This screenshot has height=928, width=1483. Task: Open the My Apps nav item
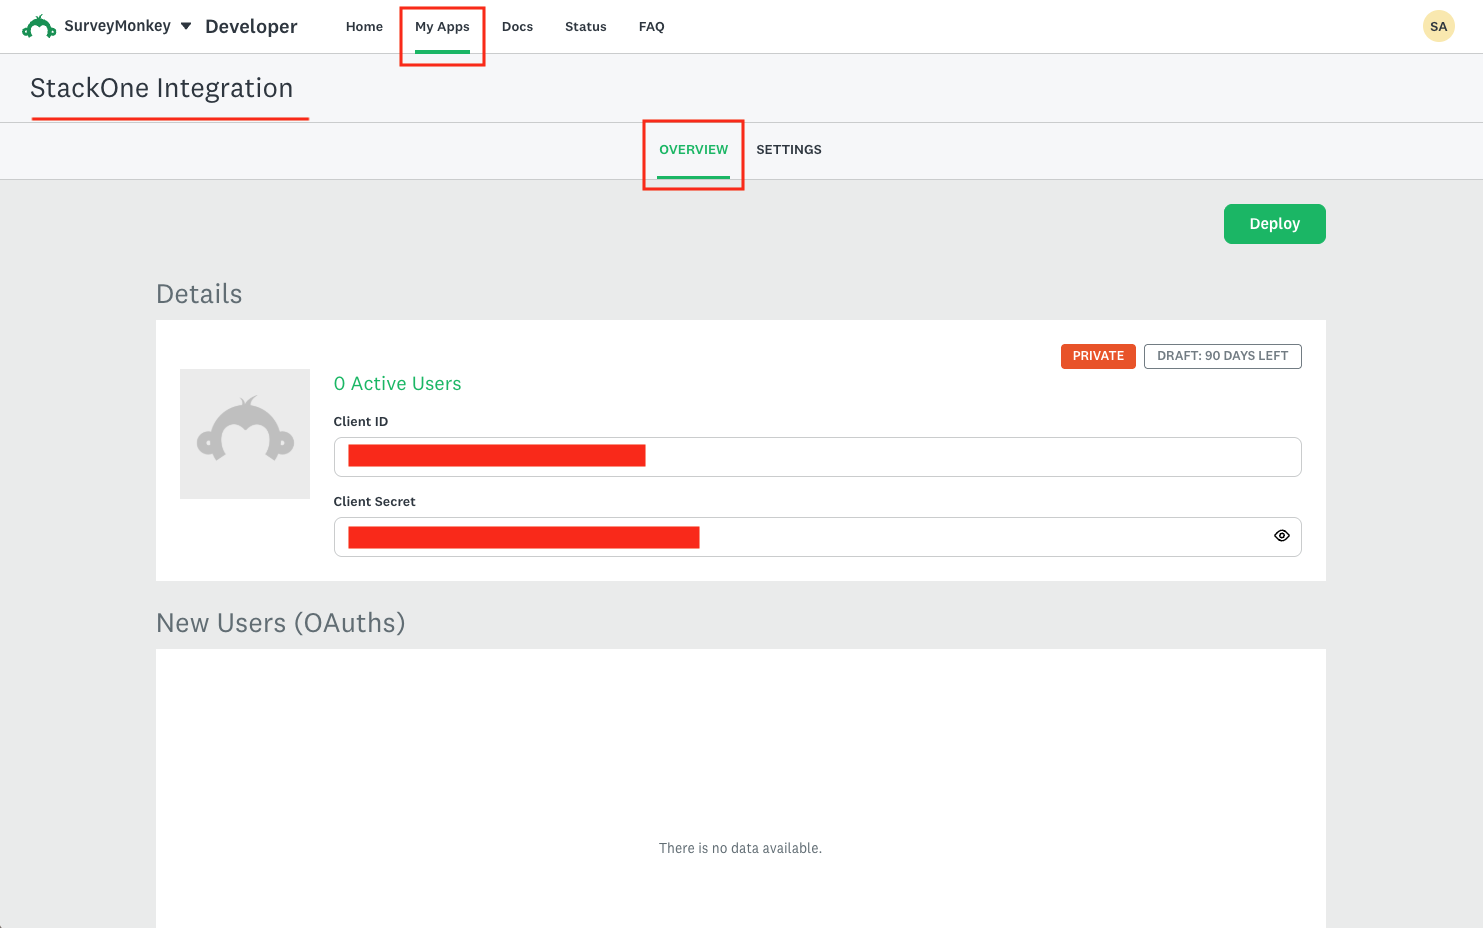(x=442, y=27)
